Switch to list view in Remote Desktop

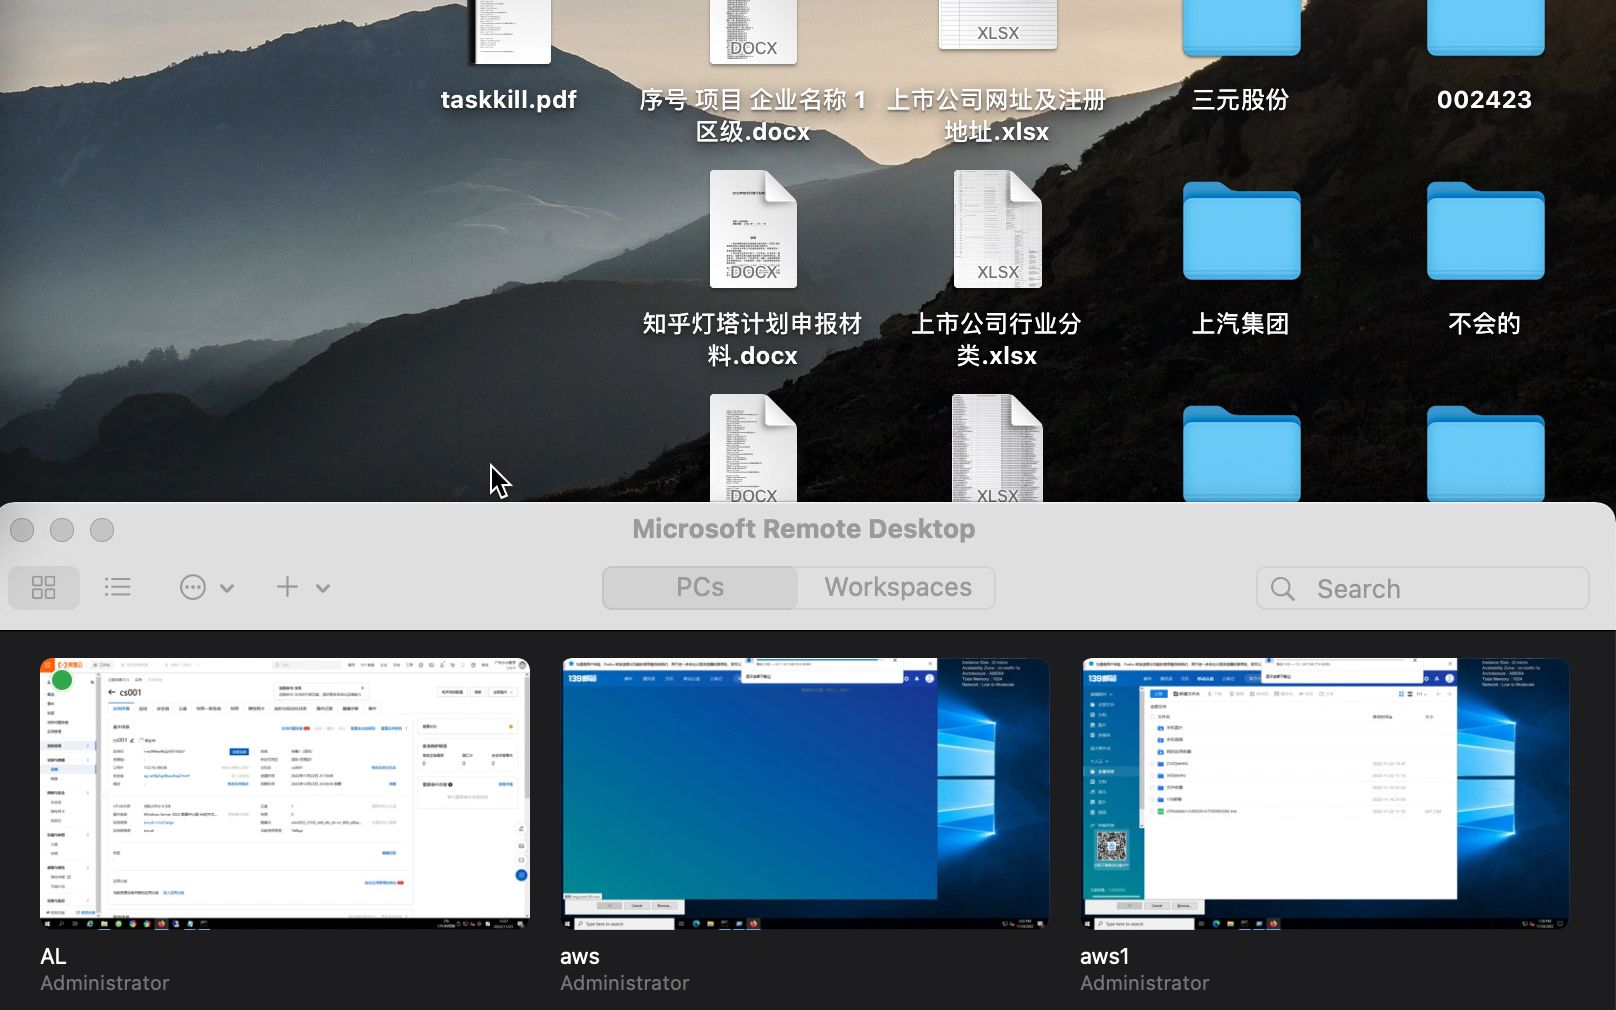(118, 588)
